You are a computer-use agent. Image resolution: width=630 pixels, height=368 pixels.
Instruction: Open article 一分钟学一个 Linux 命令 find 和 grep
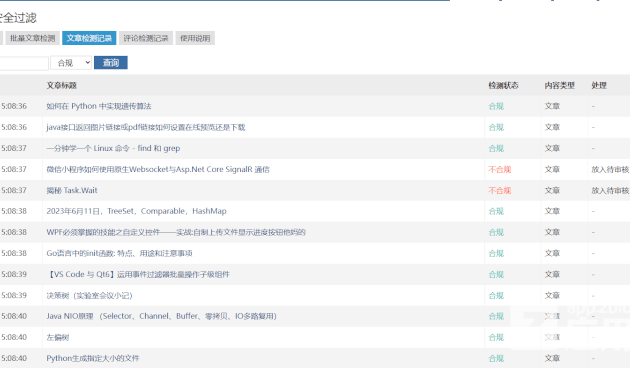click(x=113, y=148)
